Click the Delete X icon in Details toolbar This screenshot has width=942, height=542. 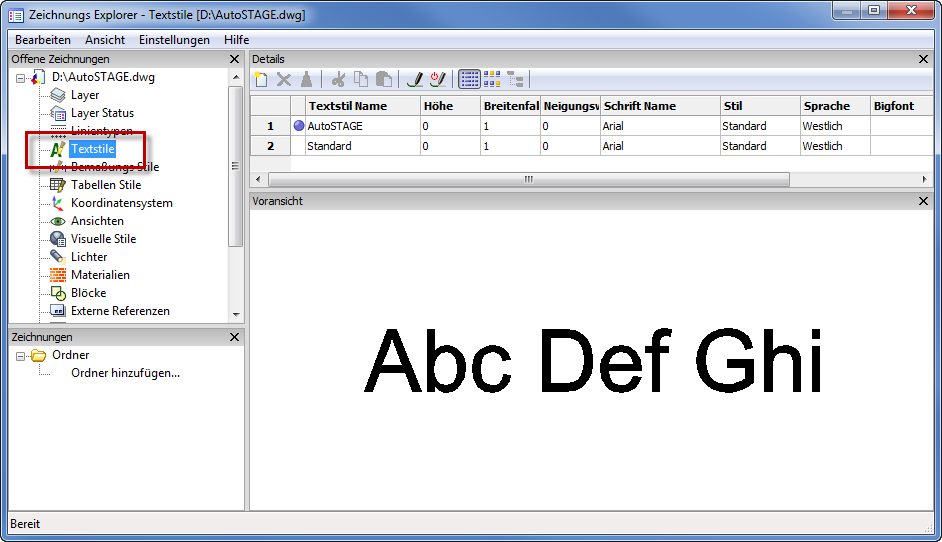[x=284, y=80]
